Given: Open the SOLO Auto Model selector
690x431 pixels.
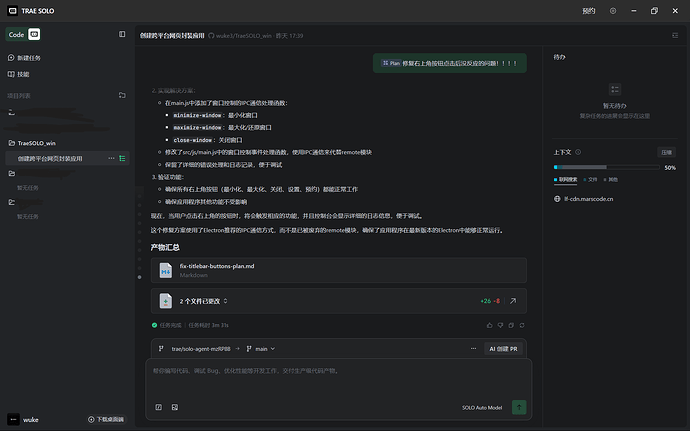Looking at the screenshot, I should click(482, 408).
